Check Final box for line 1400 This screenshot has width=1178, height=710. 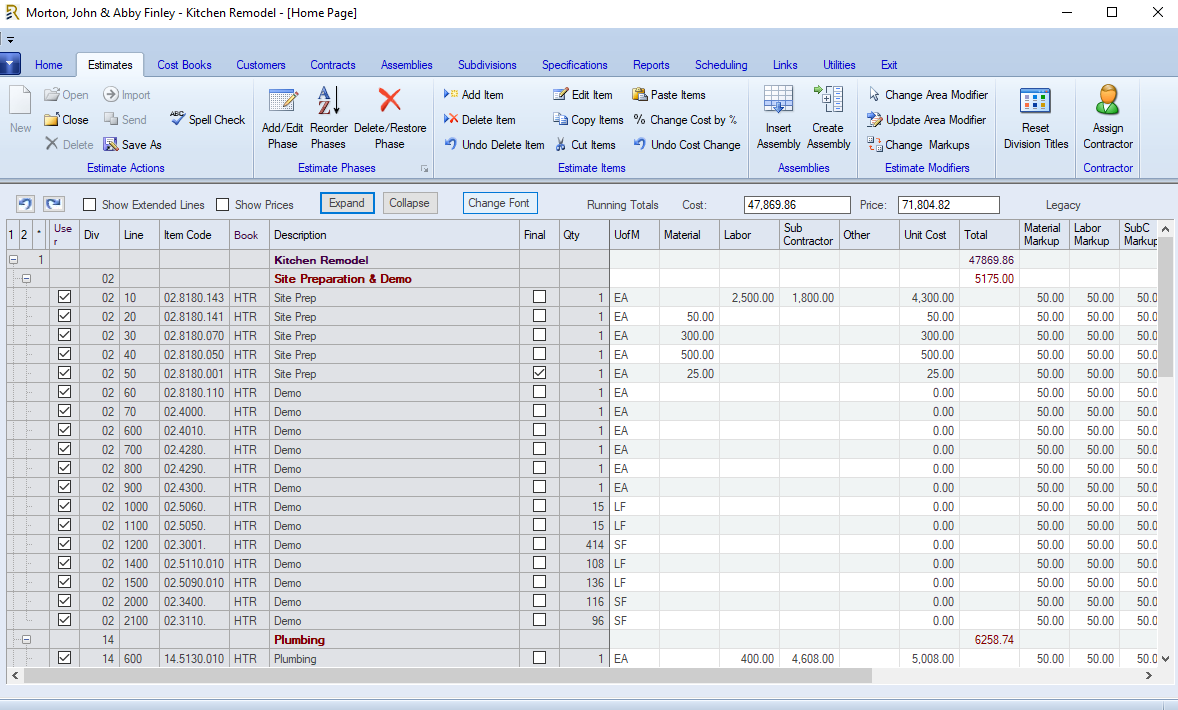pos(539,563)
